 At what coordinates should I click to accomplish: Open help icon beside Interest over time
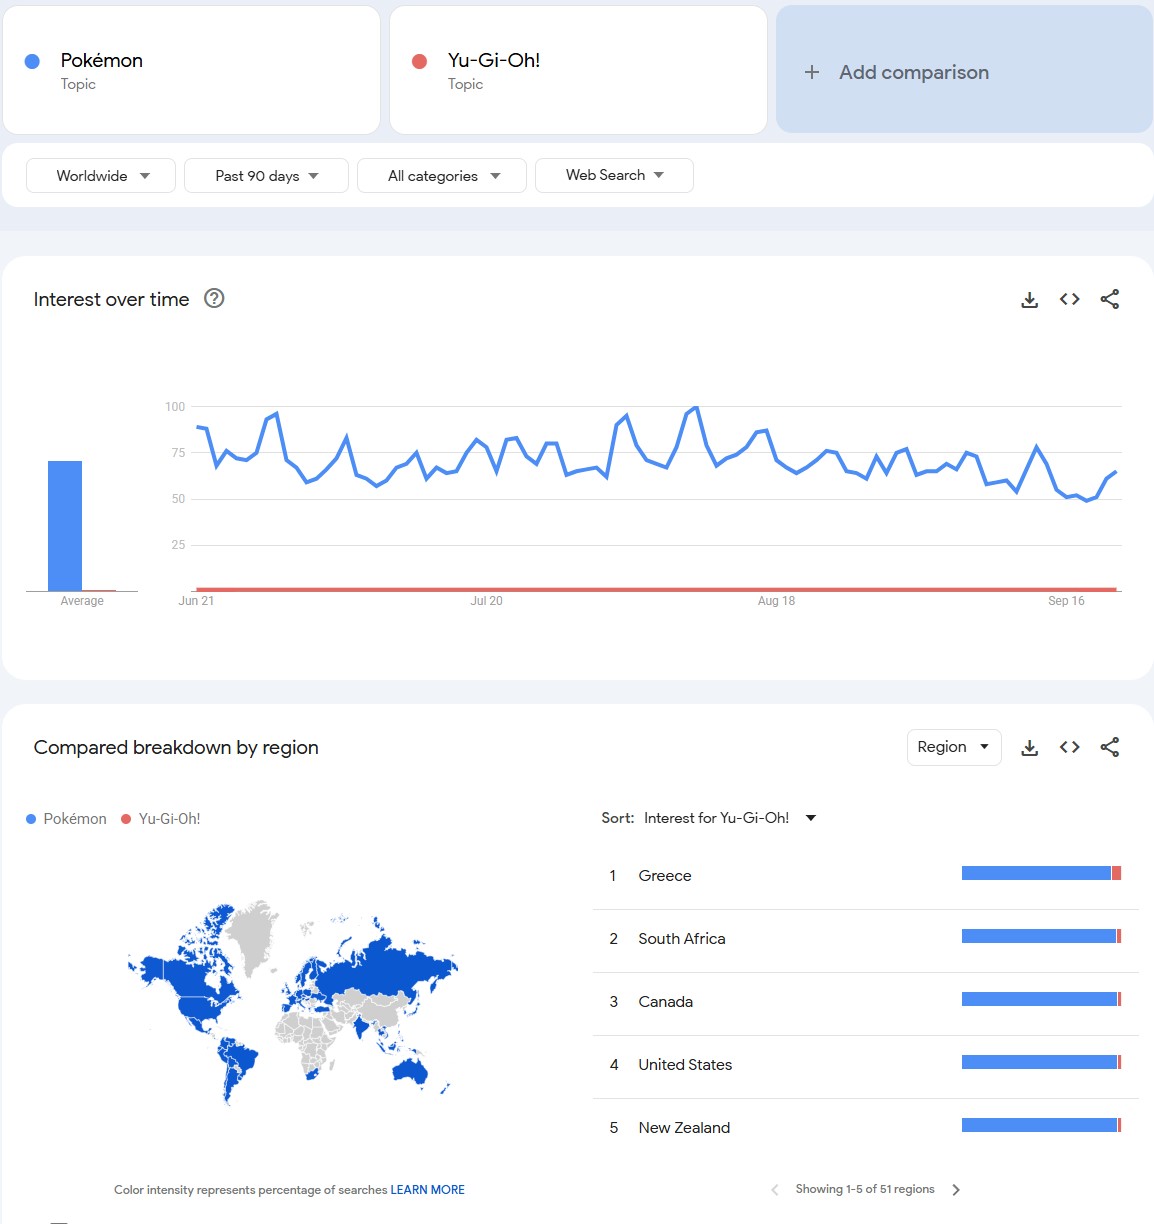click(x=214, y=298)
